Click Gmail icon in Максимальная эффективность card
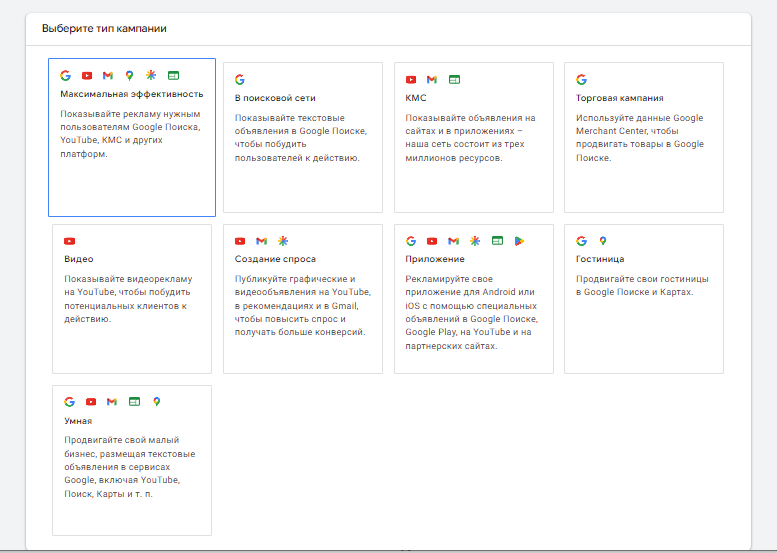This screenshot has width=777, height=553. (x=108, y=75)
